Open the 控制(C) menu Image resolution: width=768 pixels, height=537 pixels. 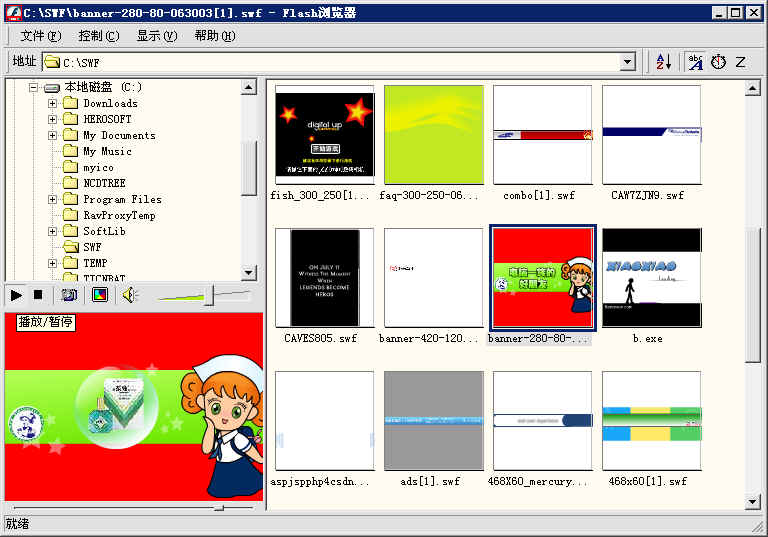(x=98, y=36)
